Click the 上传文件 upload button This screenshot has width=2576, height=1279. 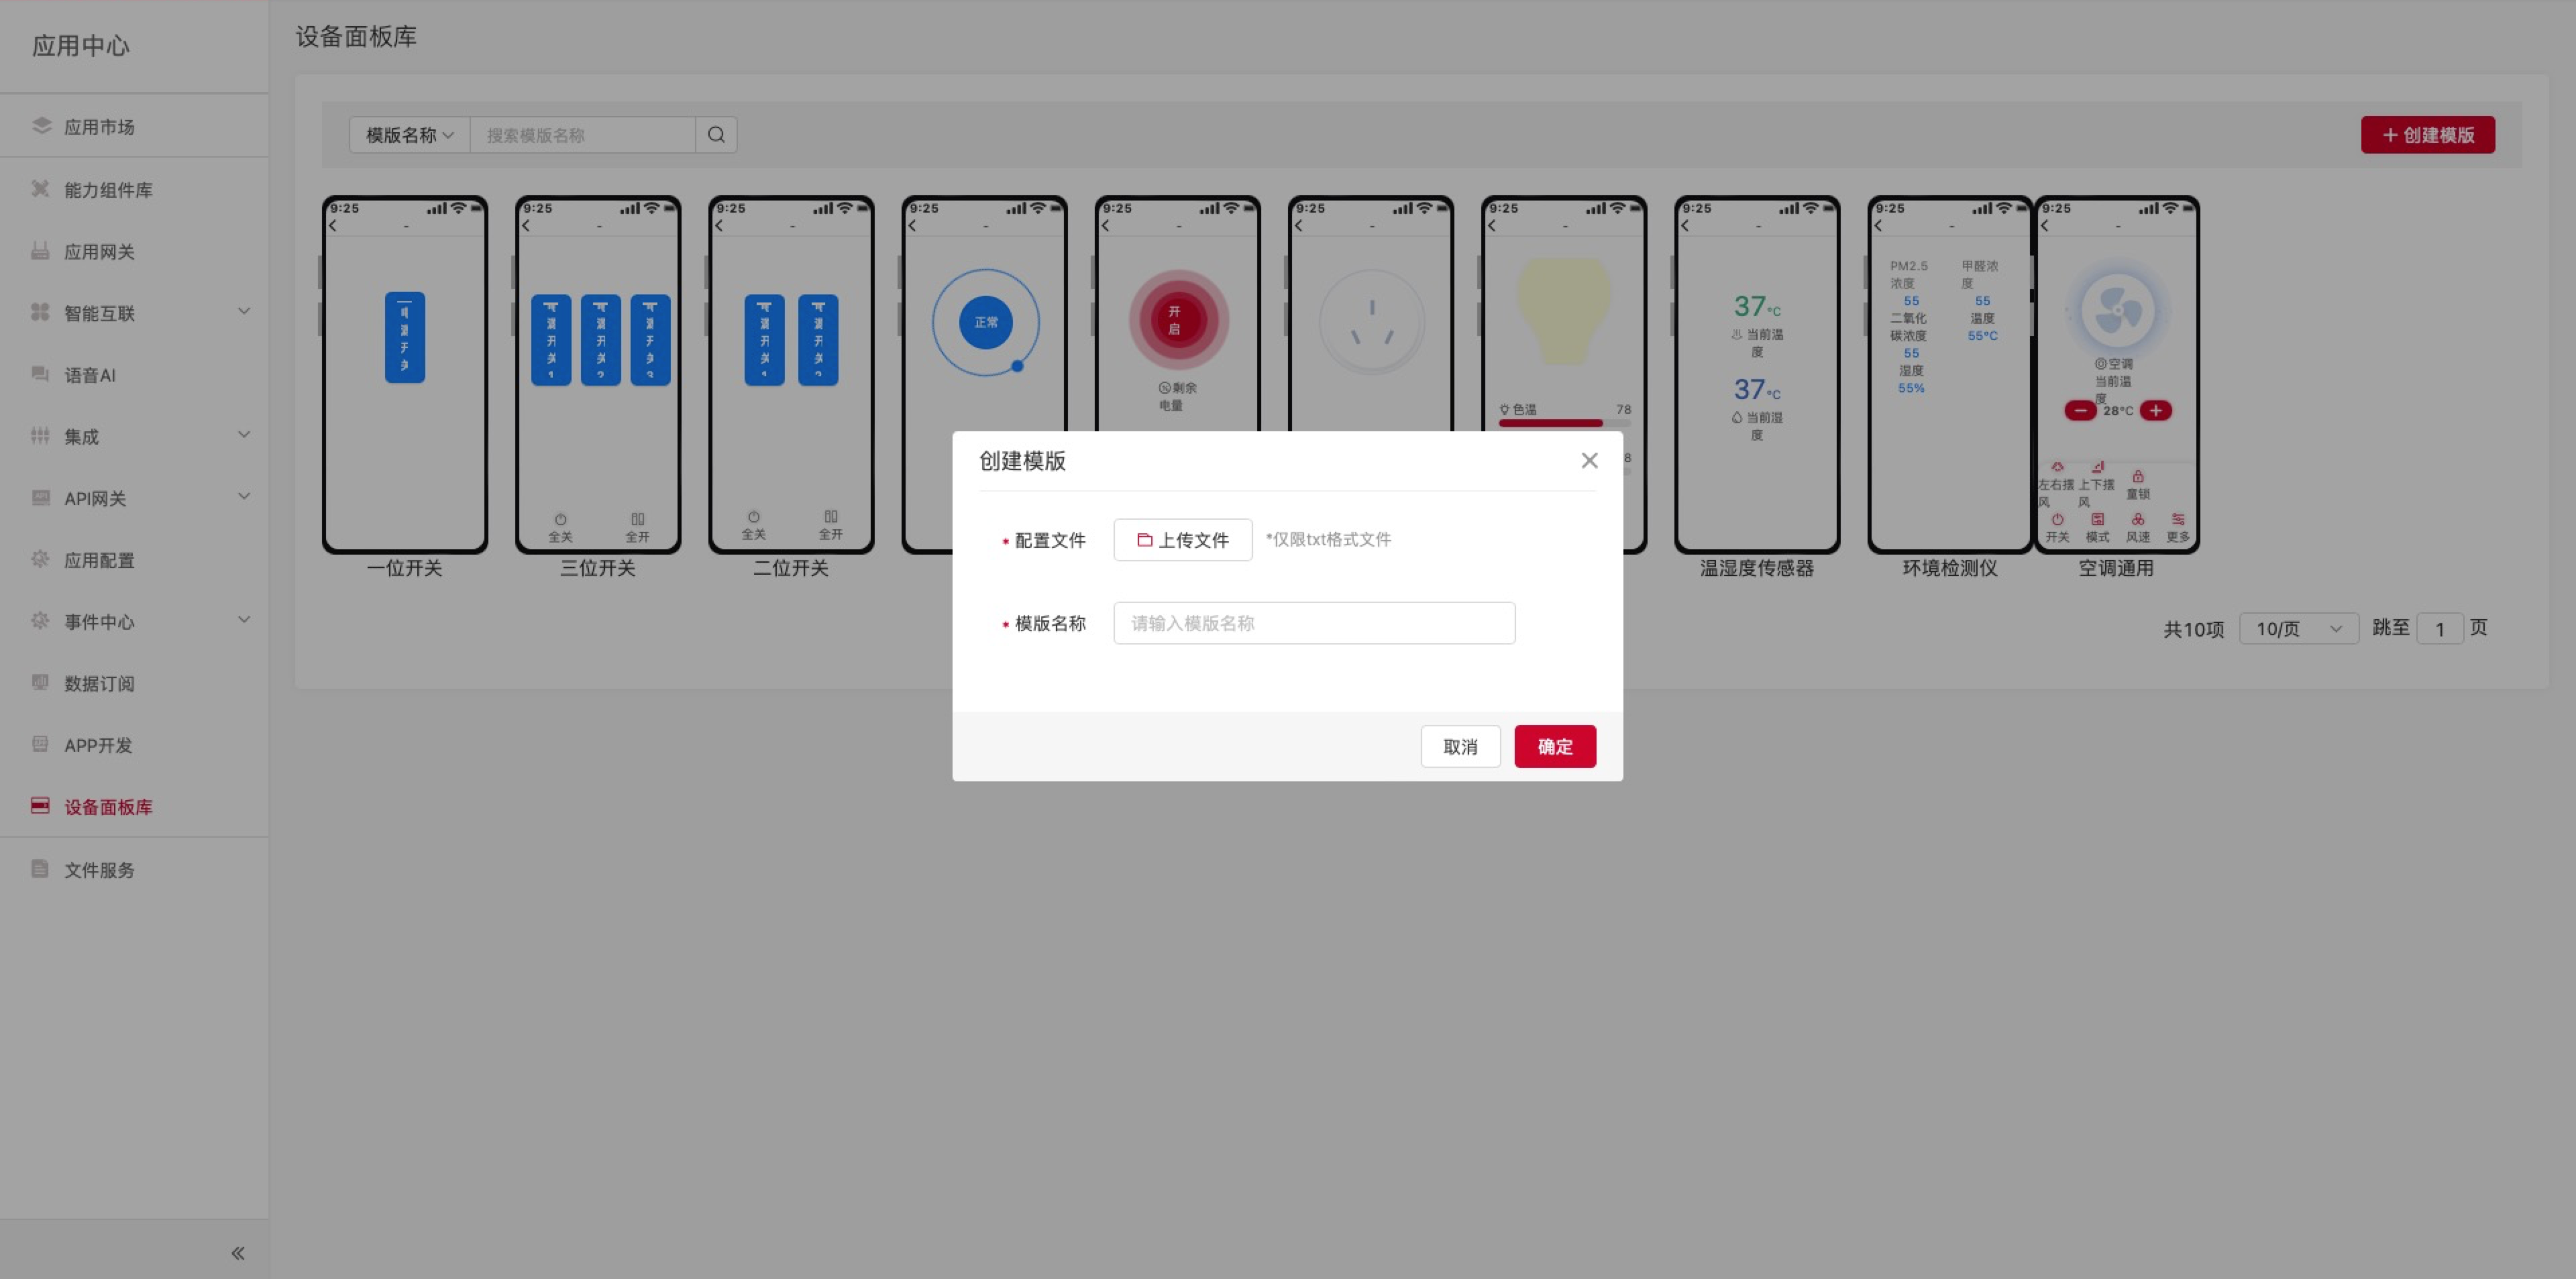[1182, 540]
